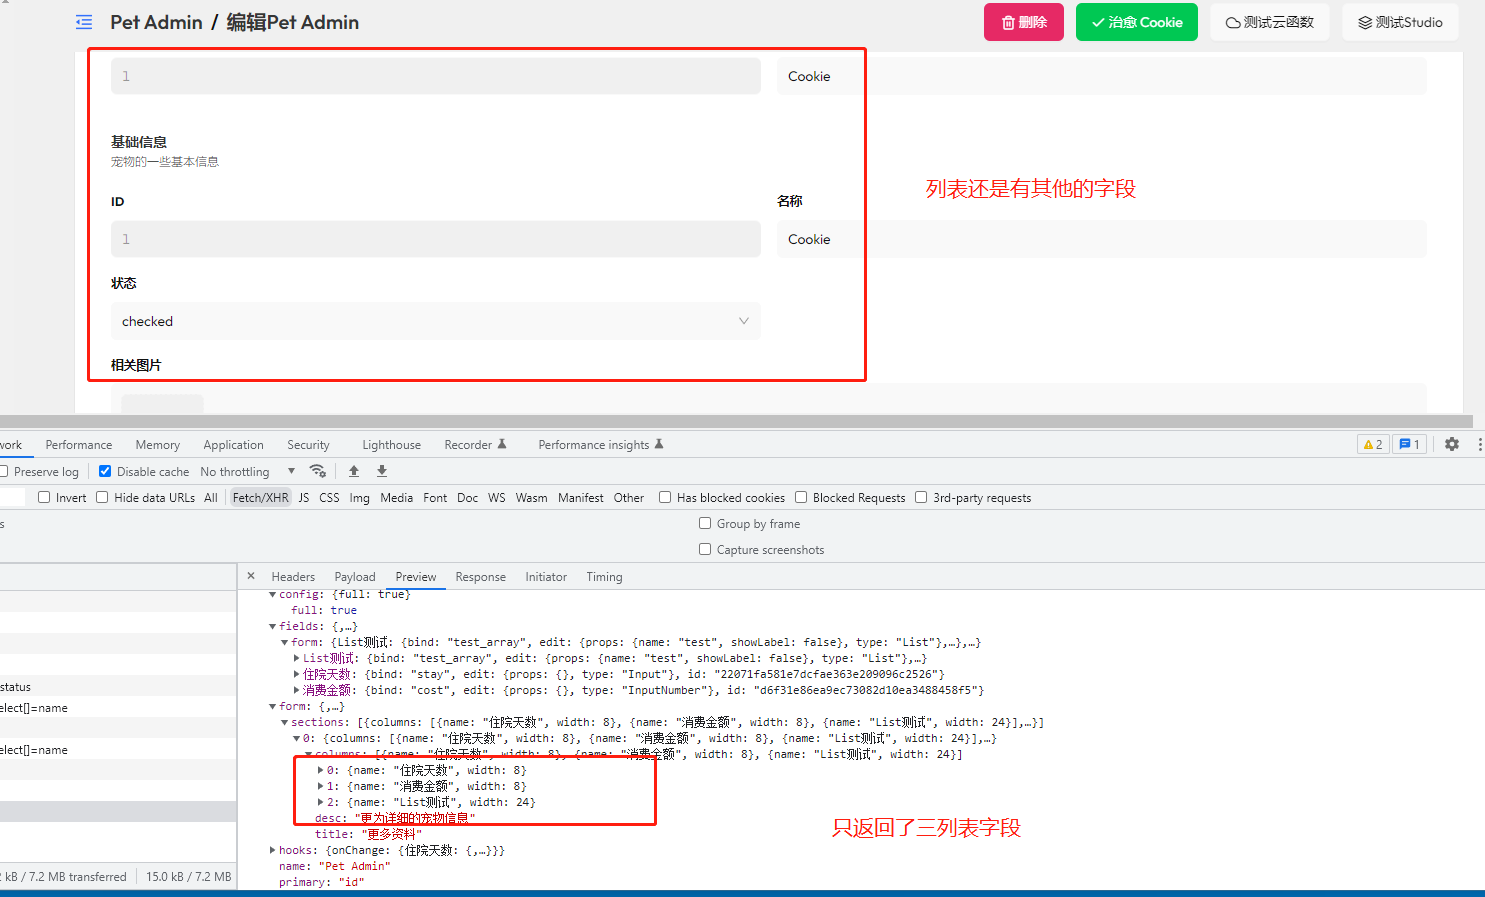
Task: Toggle the sidebar collapse menu icon
Action: pos(84,22)
